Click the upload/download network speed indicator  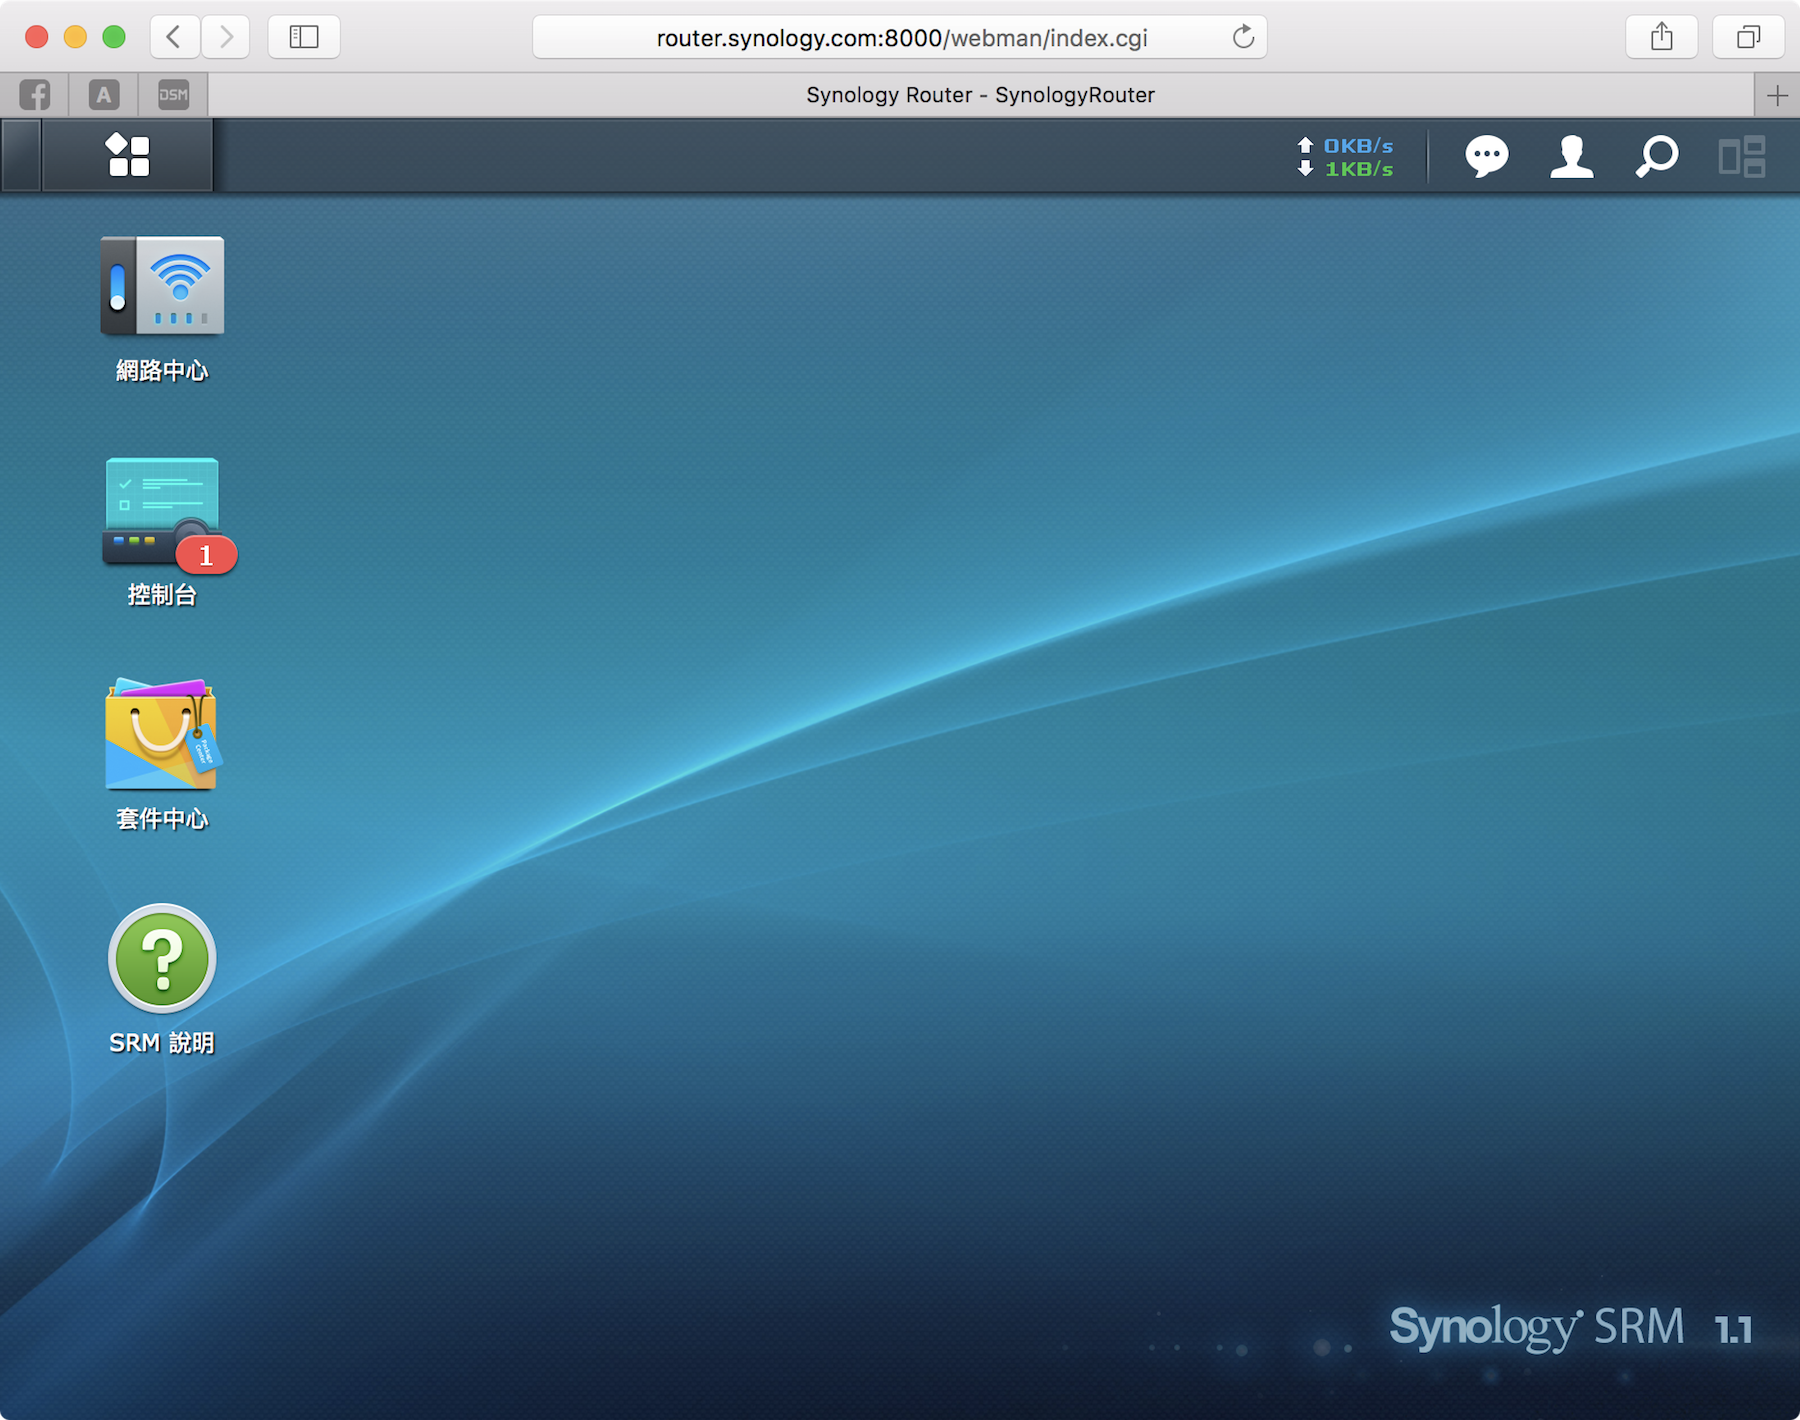point(1345,157)
